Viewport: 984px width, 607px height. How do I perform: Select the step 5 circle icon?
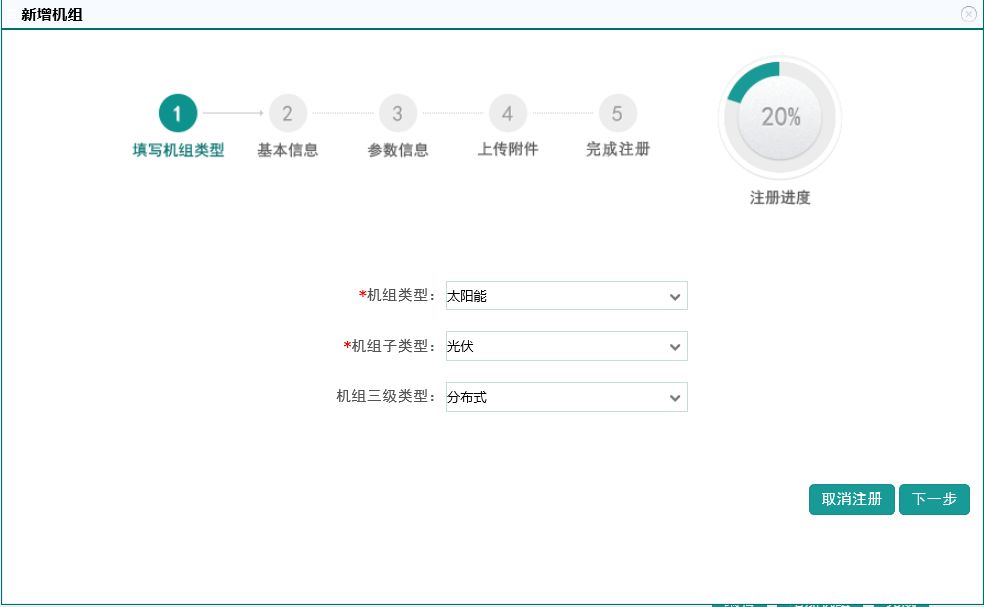[x=617, y=114]
